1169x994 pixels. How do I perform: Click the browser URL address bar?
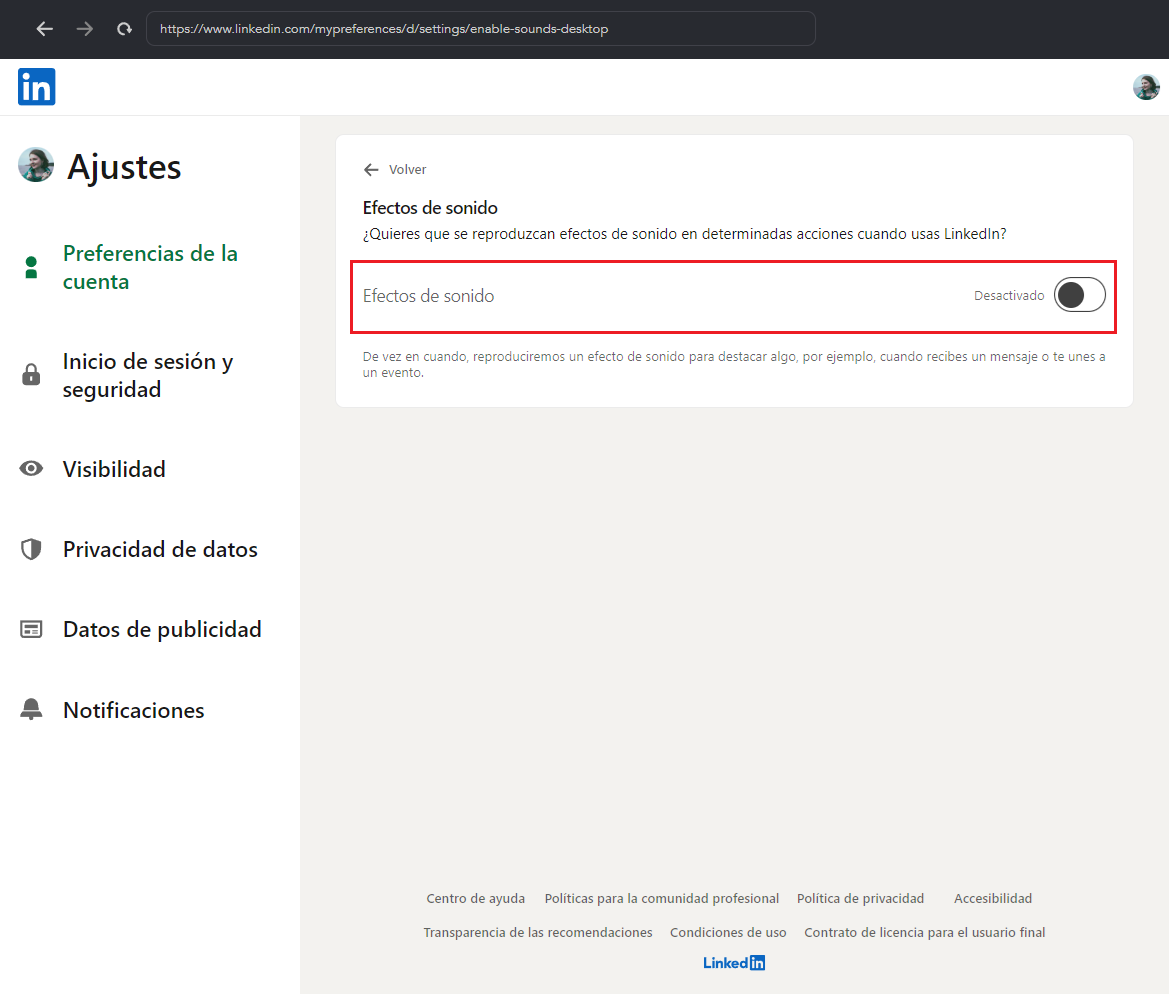point(480,29)
